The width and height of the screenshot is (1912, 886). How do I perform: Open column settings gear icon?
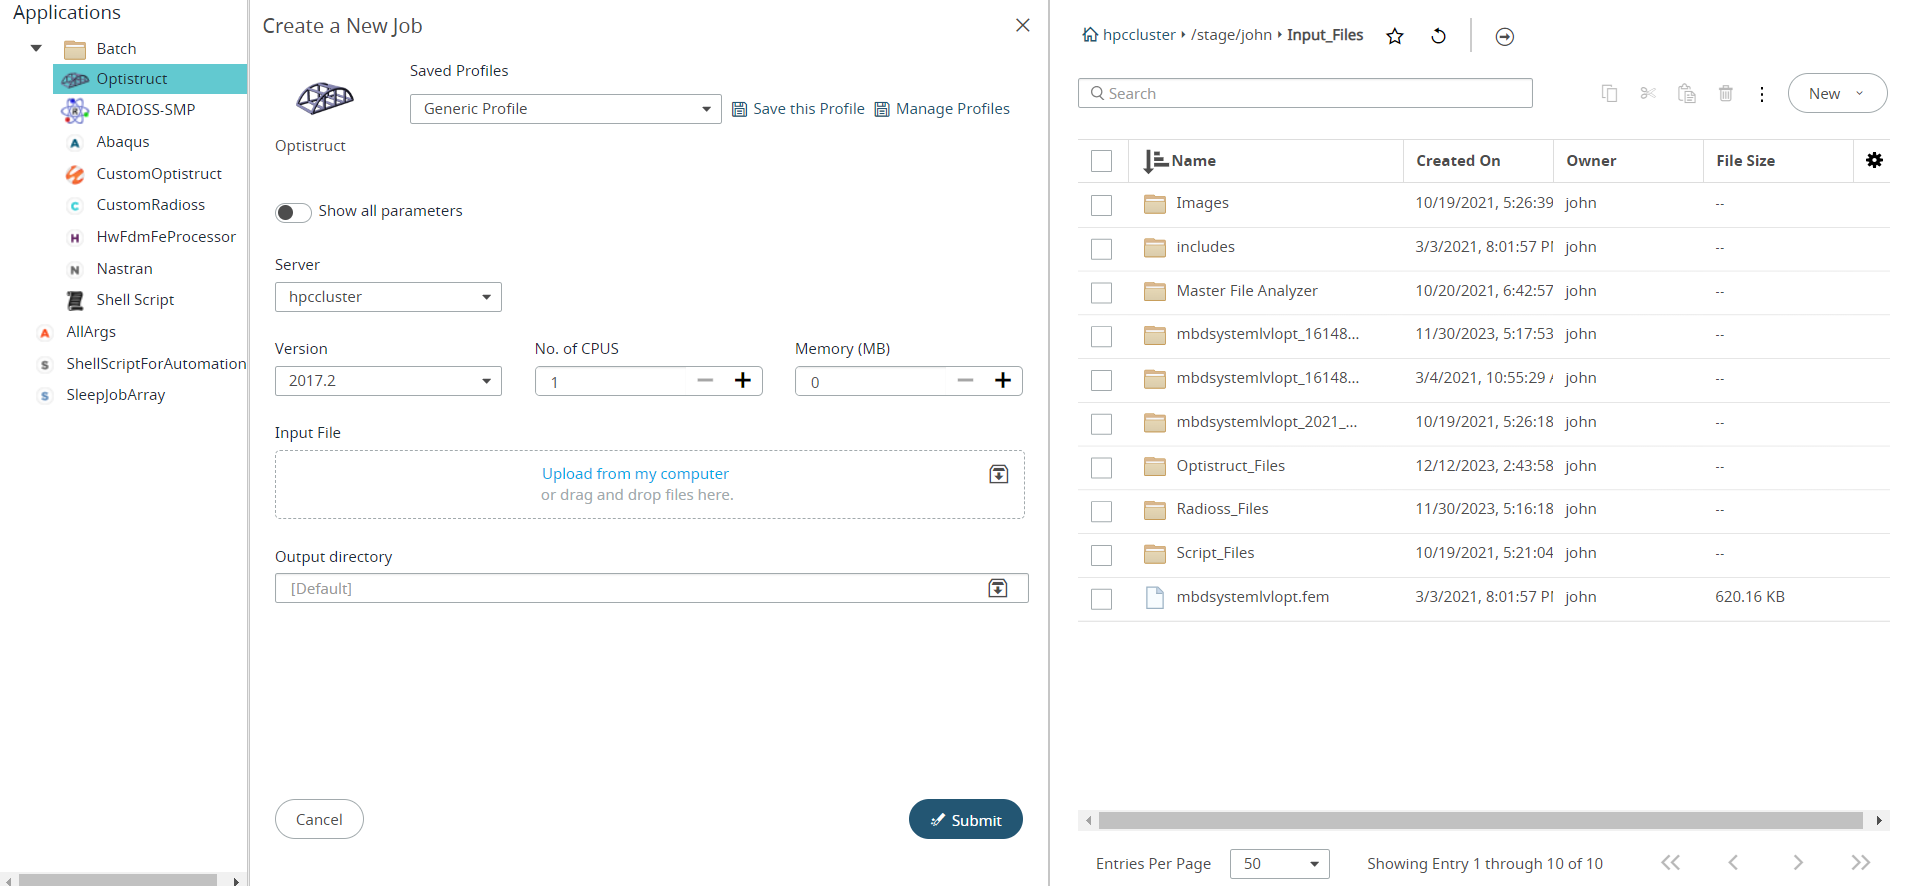point(1874,160)
